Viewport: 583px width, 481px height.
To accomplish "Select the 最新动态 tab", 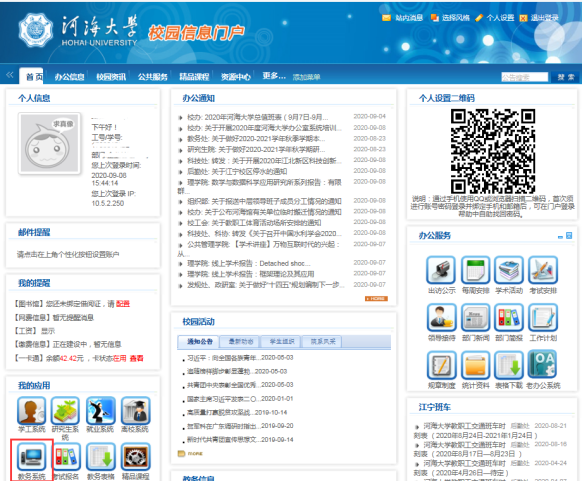I will click(241, 341).
